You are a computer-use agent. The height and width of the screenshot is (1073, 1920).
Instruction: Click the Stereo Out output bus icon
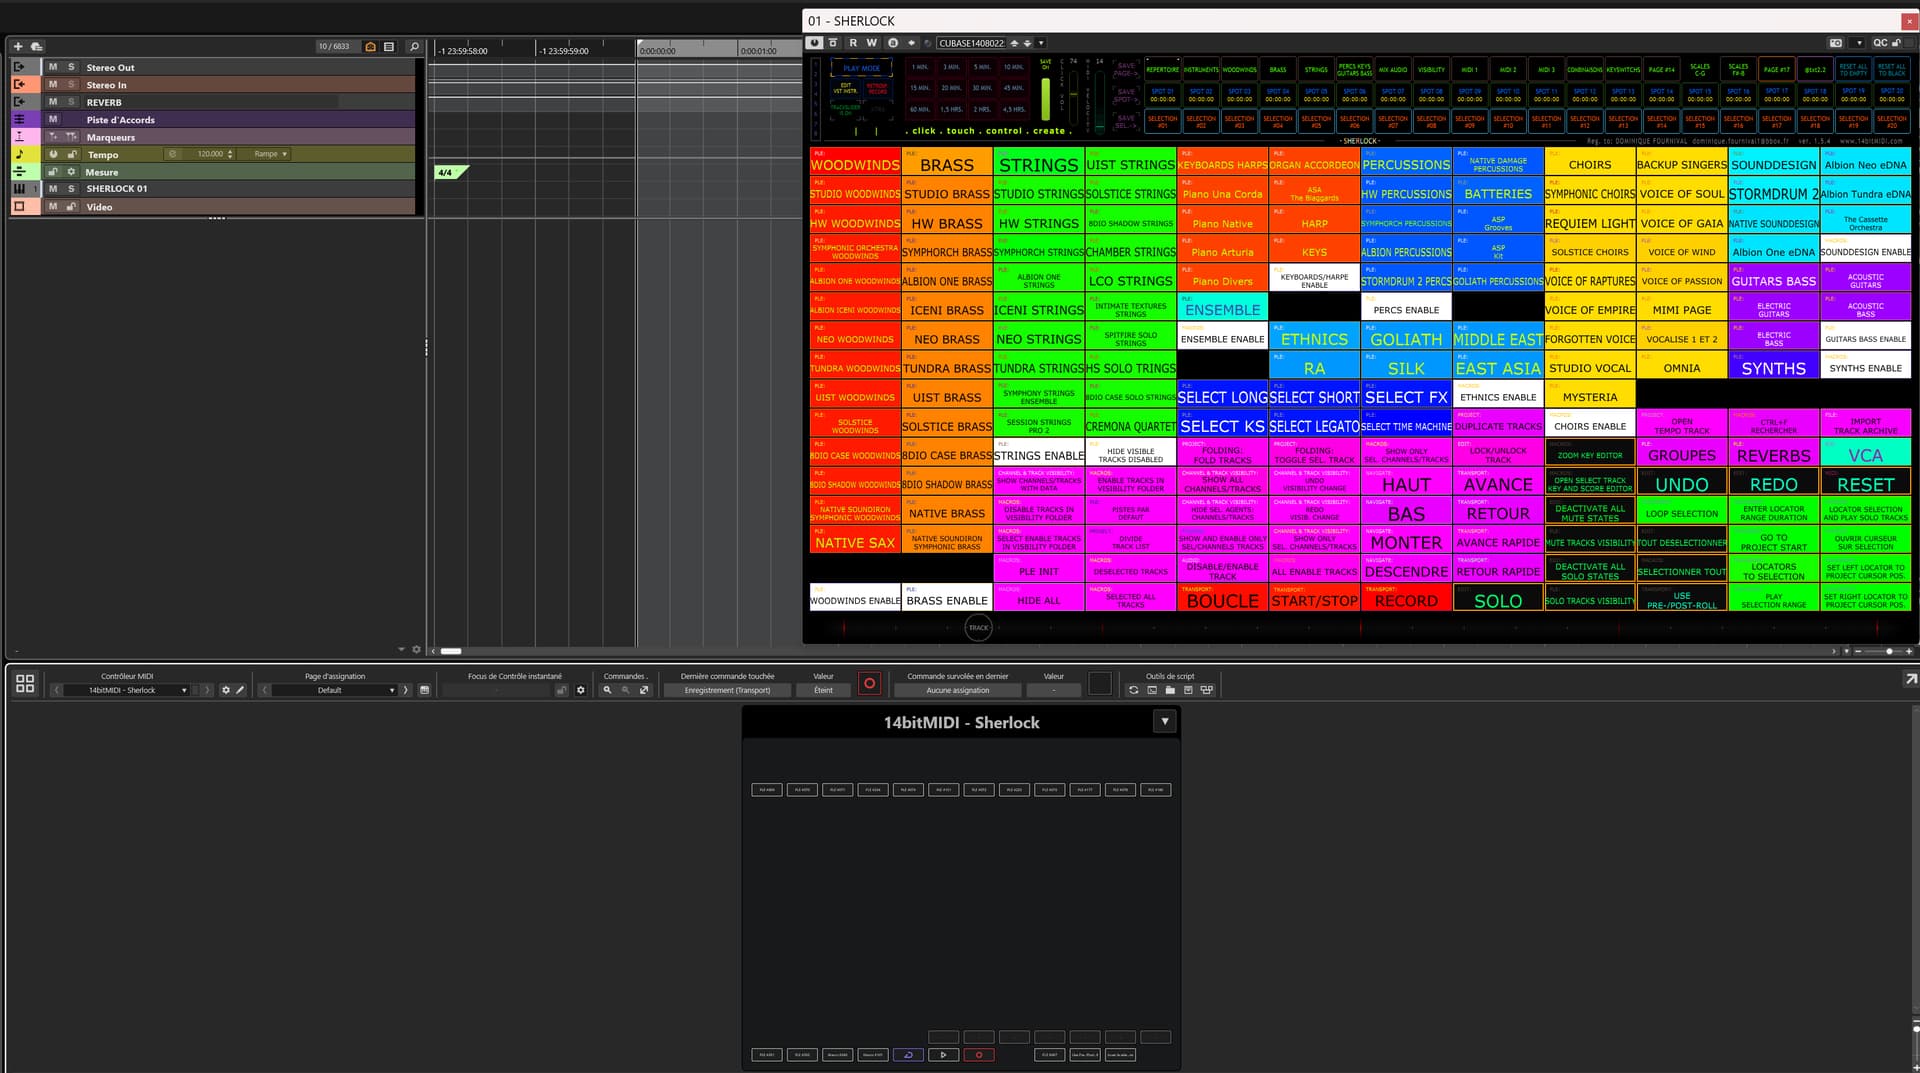pyautogui.click(x=19, y=67)
